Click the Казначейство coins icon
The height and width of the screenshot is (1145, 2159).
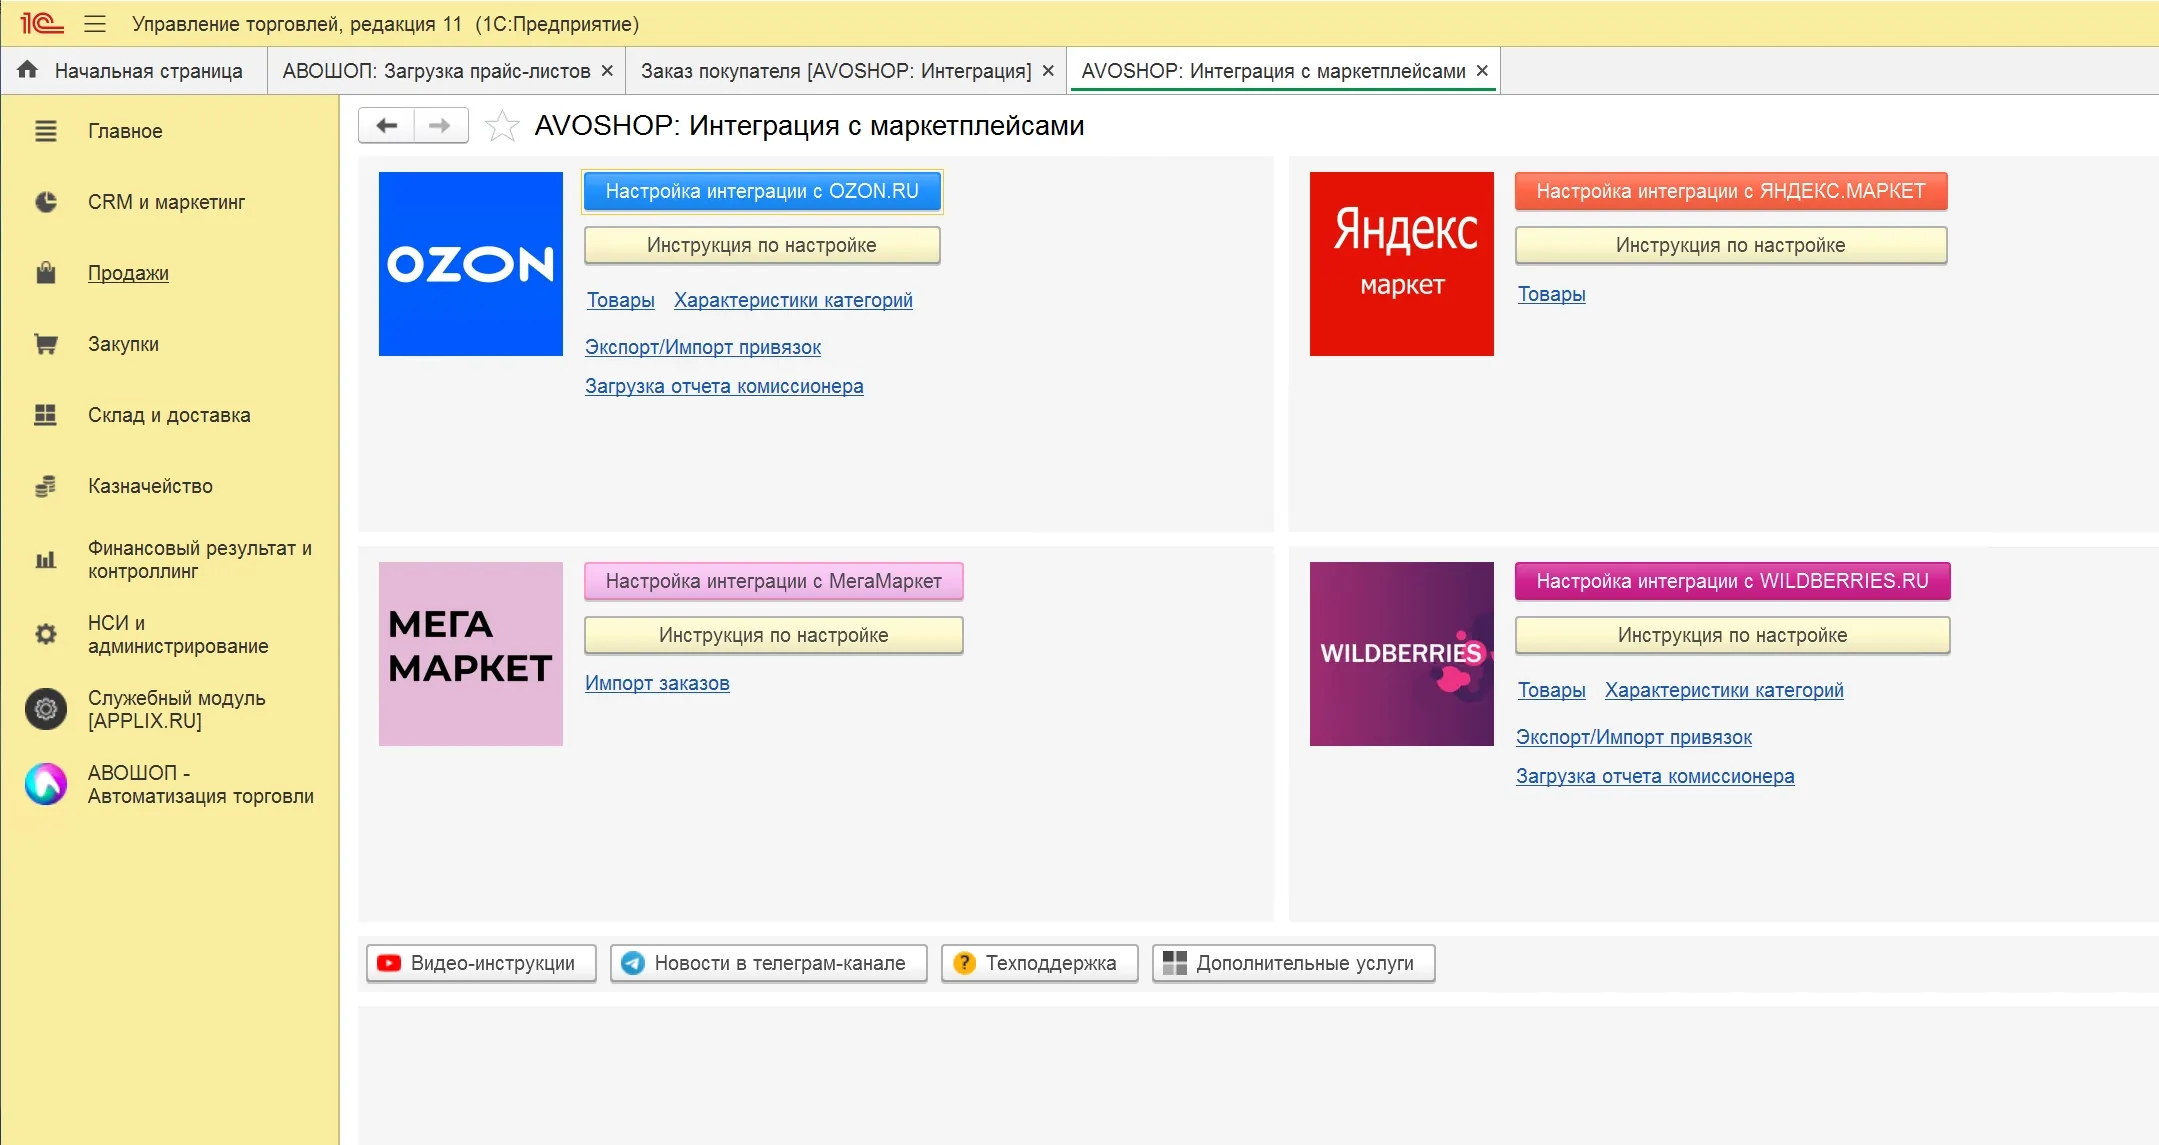click(46, 486)
